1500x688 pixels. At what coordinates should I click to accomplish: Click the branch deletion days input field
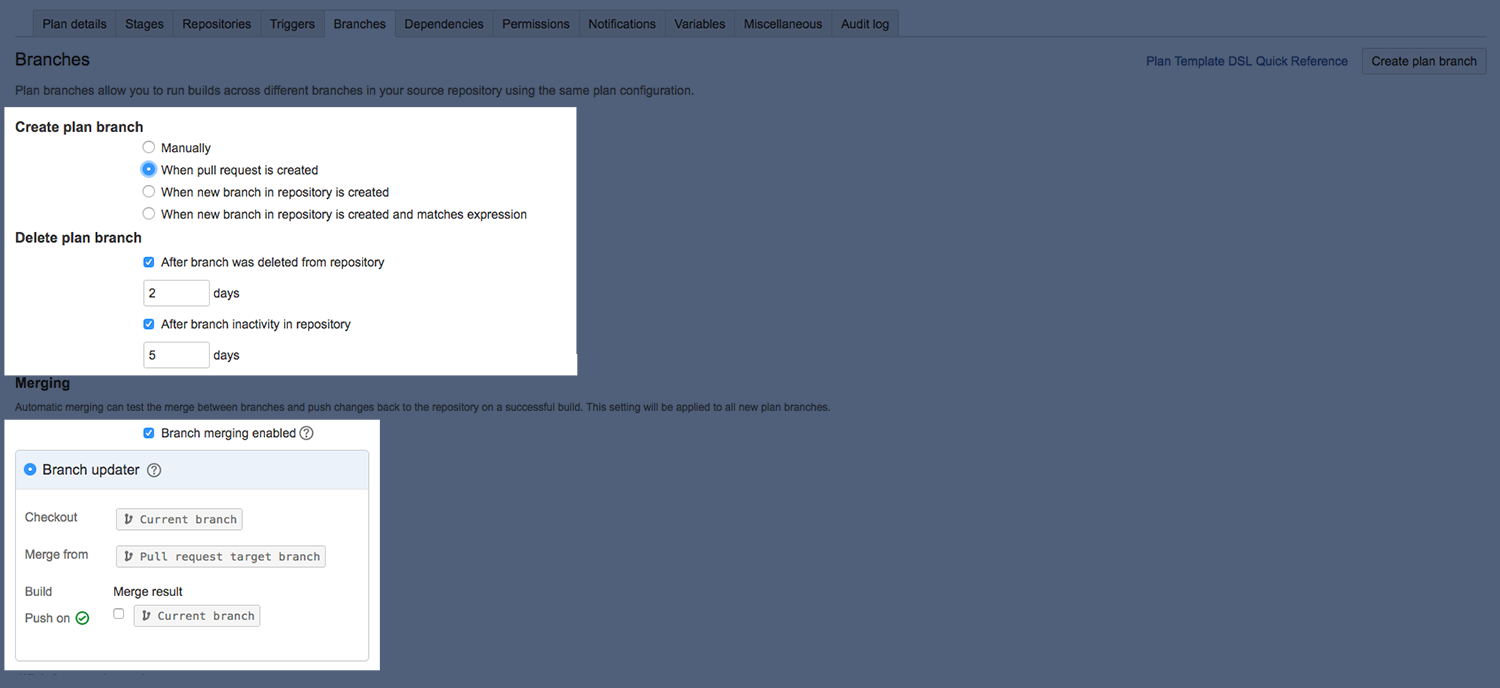tap(176, 293)
